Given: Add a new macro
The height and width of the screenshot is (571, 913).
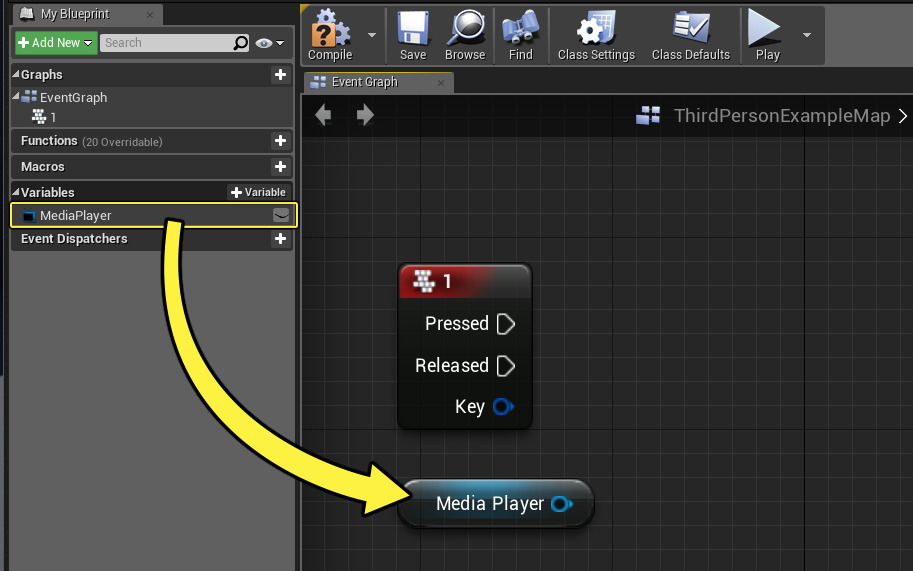Looking at the screenshot, I should [280, 166].
